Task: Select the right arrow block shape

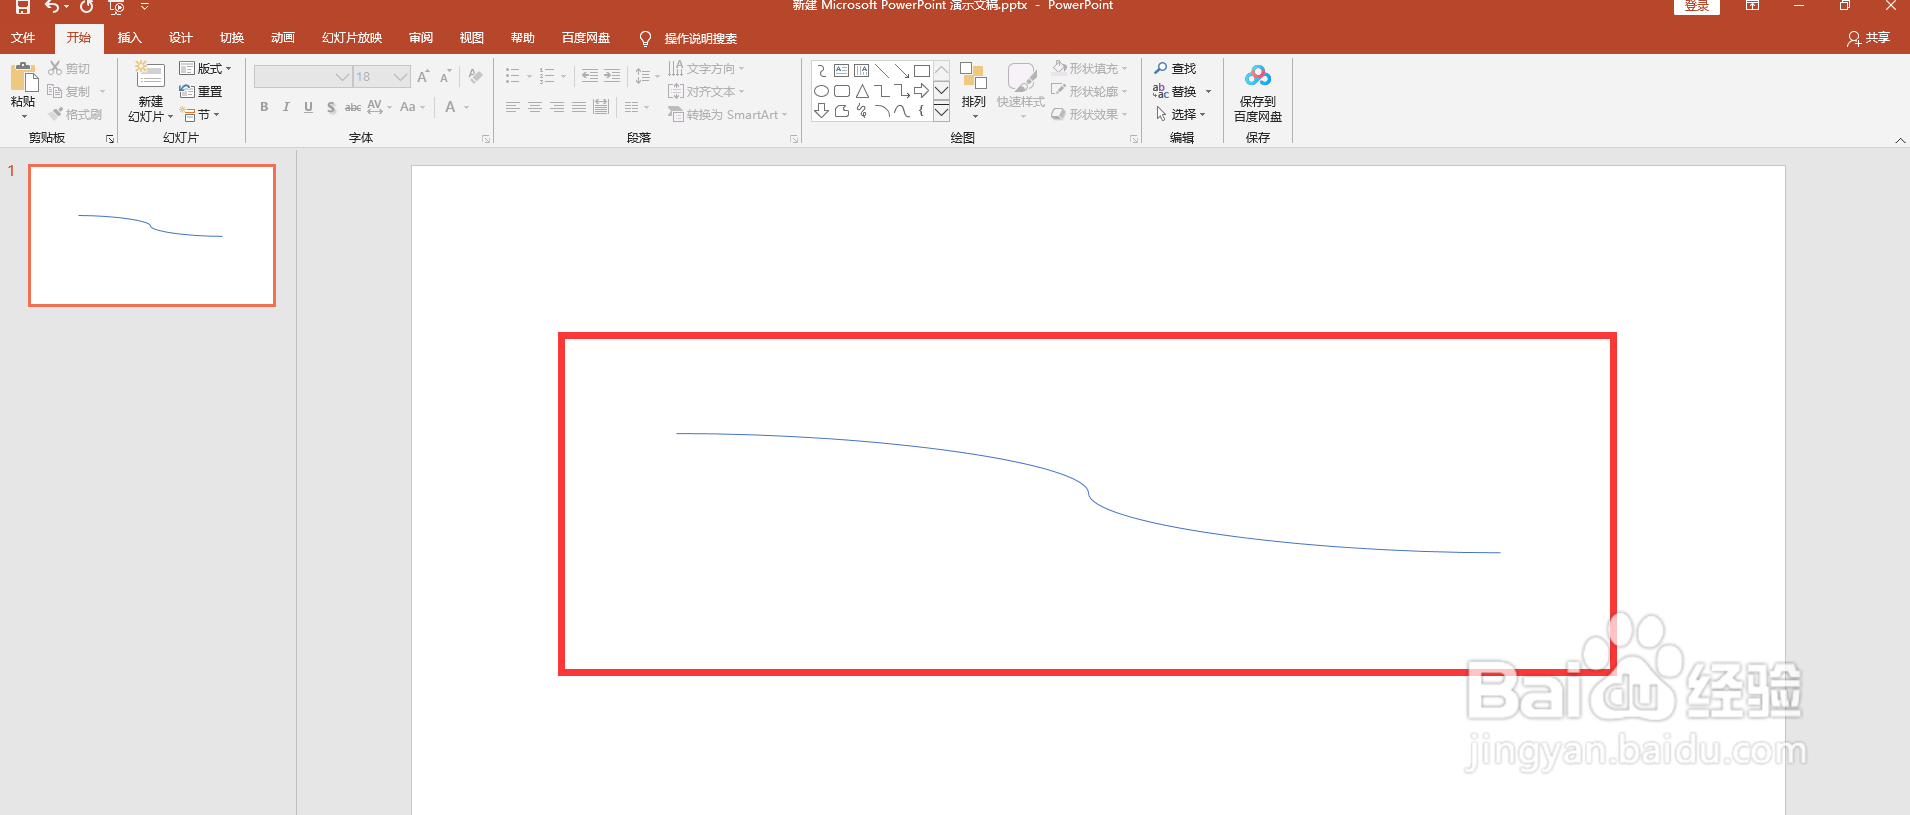Action: (922, 91)
